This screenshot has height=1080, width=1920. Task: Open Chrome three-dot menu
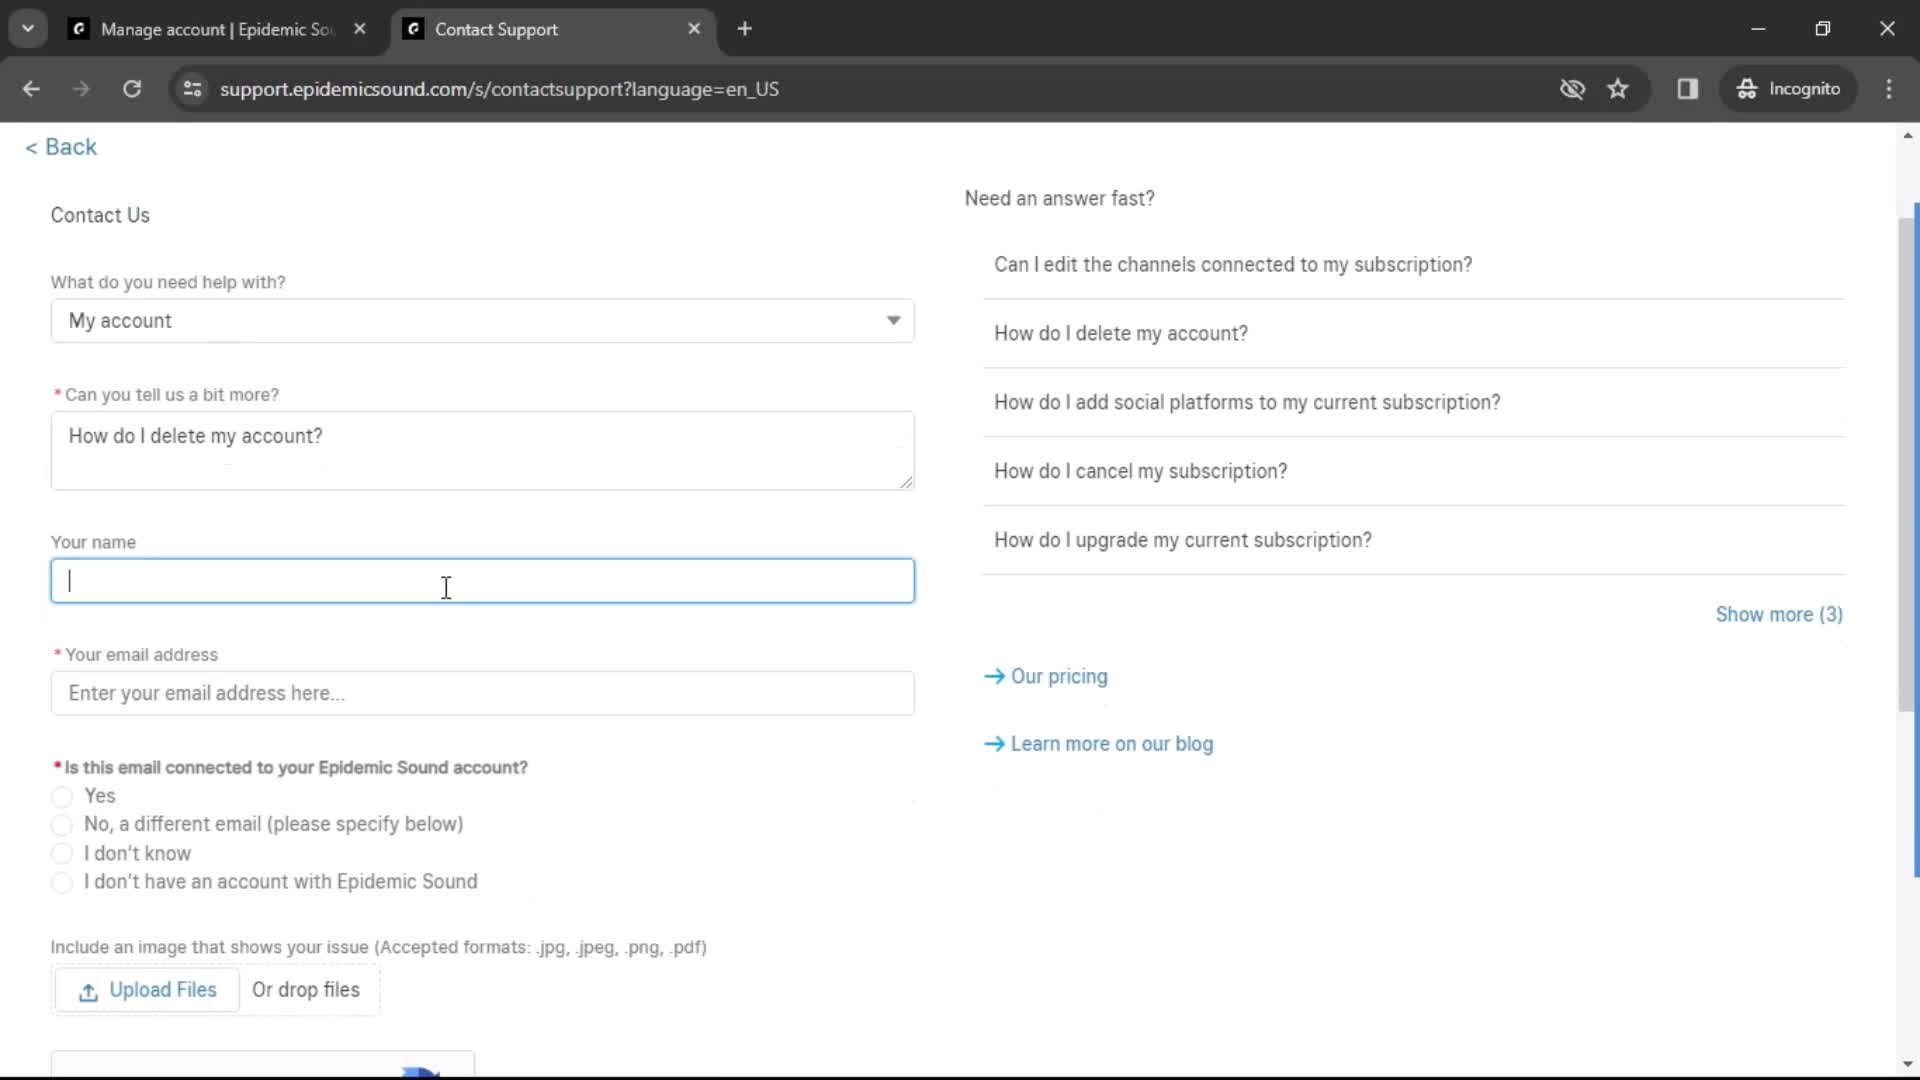tap(1889, 89)
